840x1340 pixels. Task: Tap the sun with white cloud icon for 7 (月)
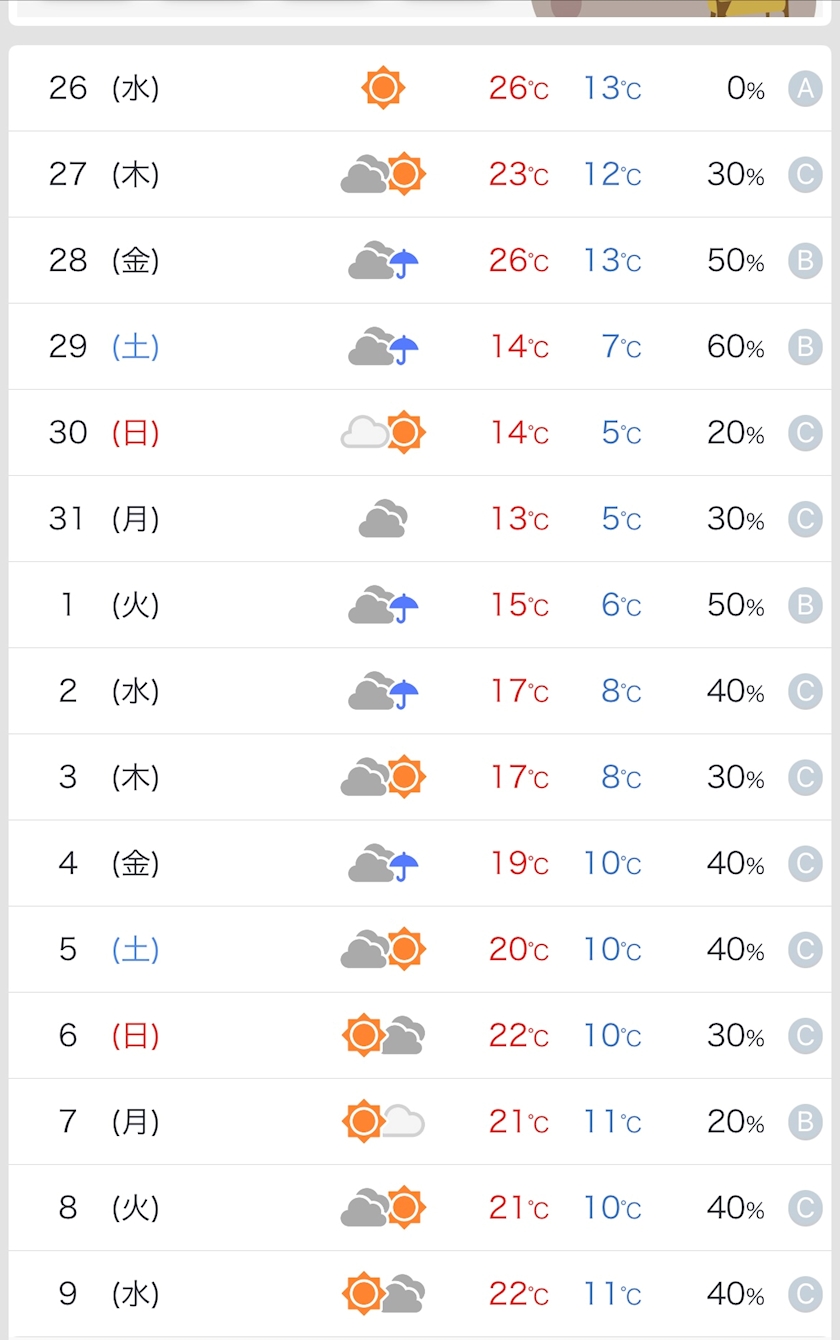pyautogui.click(x=383, y=1121)
